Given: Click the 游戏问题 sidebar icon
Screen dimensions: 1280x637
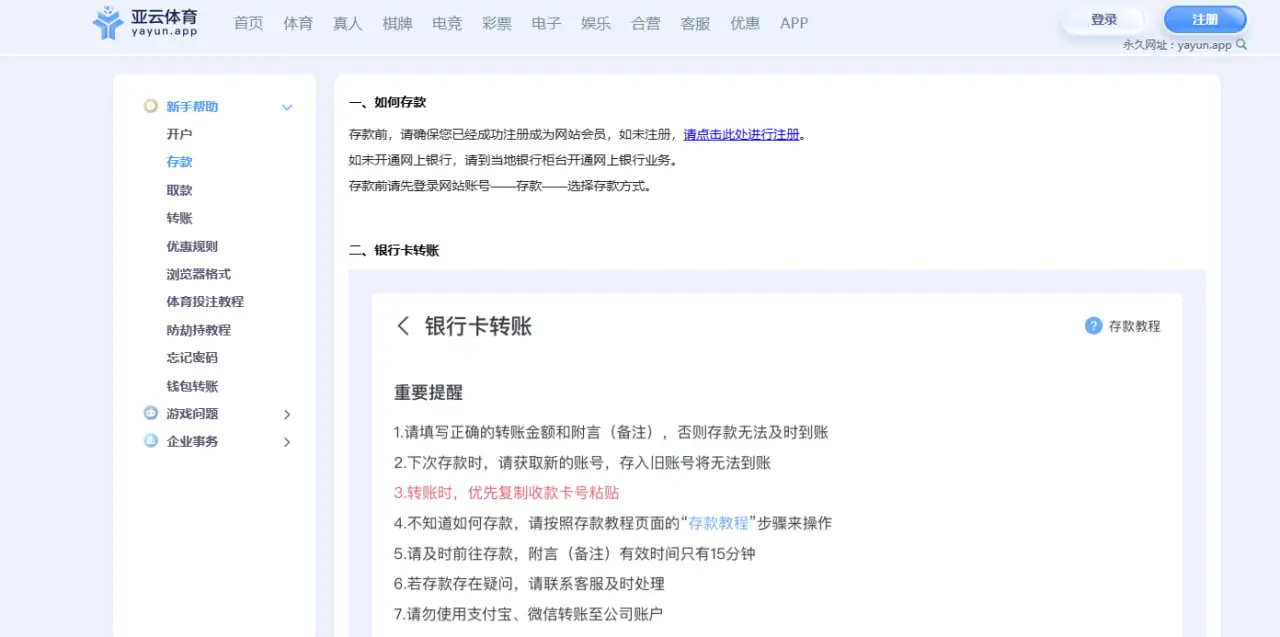Looking at the screenshot, I should coord(151,413).
